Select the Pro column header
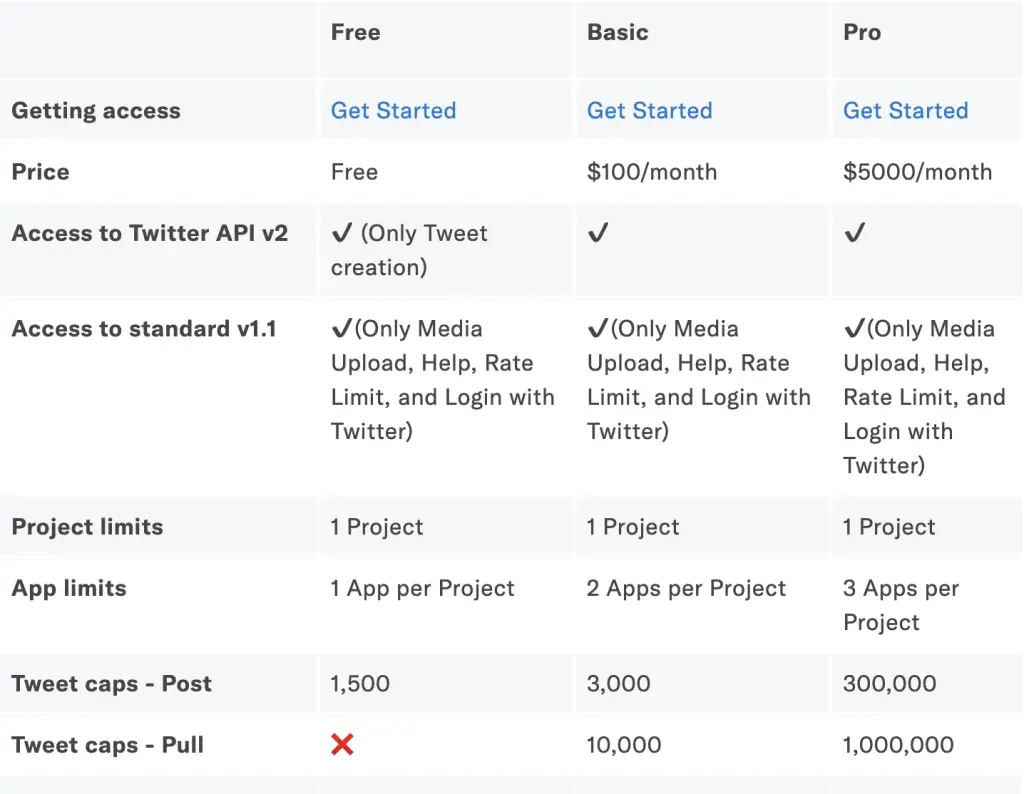Image resolution: width=1024 pixels, height=794 pixels. tap(862, 33)
